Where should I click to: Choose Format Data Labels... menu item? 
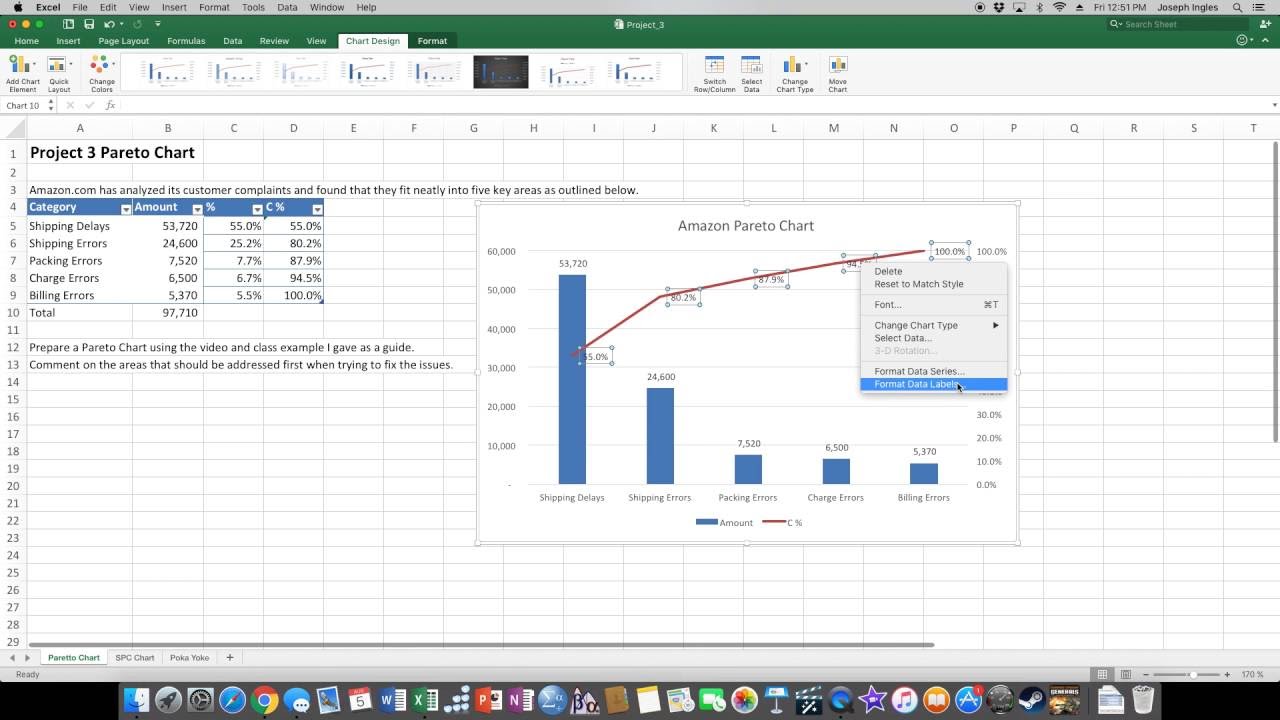[x=934, y=384]
